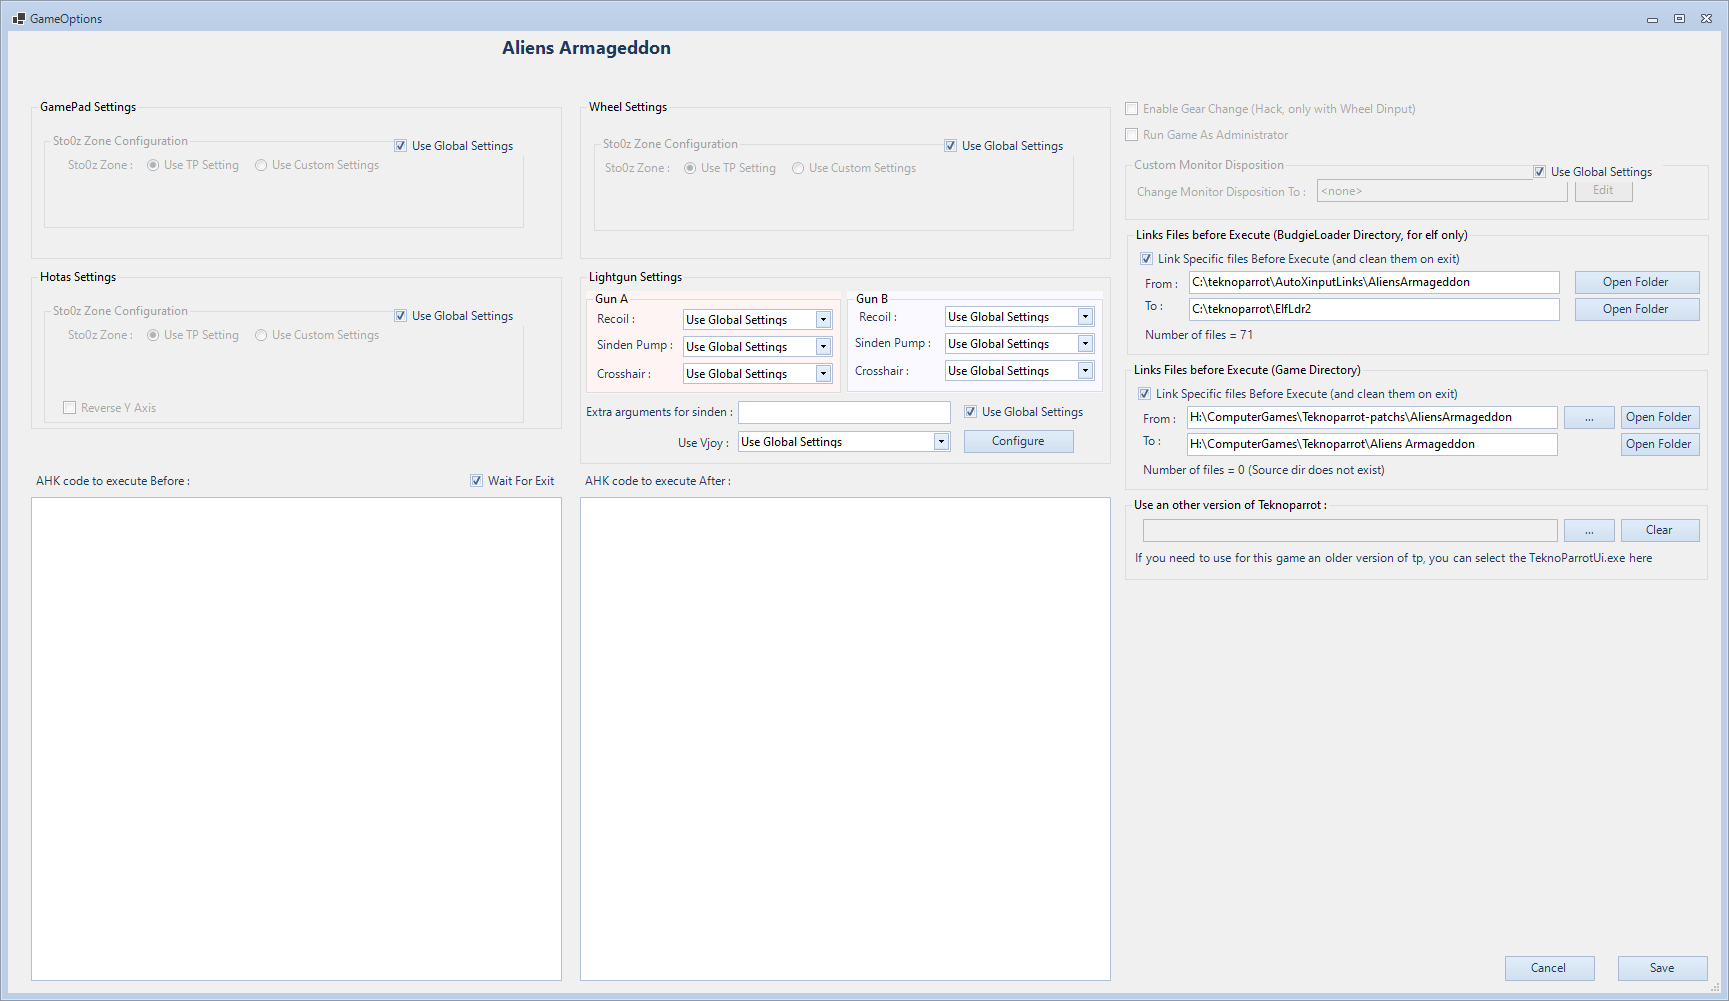Open Change Monitor Disposition To dropdown
Screen dimensions: 1729x1001
[x=1442, y=191]
